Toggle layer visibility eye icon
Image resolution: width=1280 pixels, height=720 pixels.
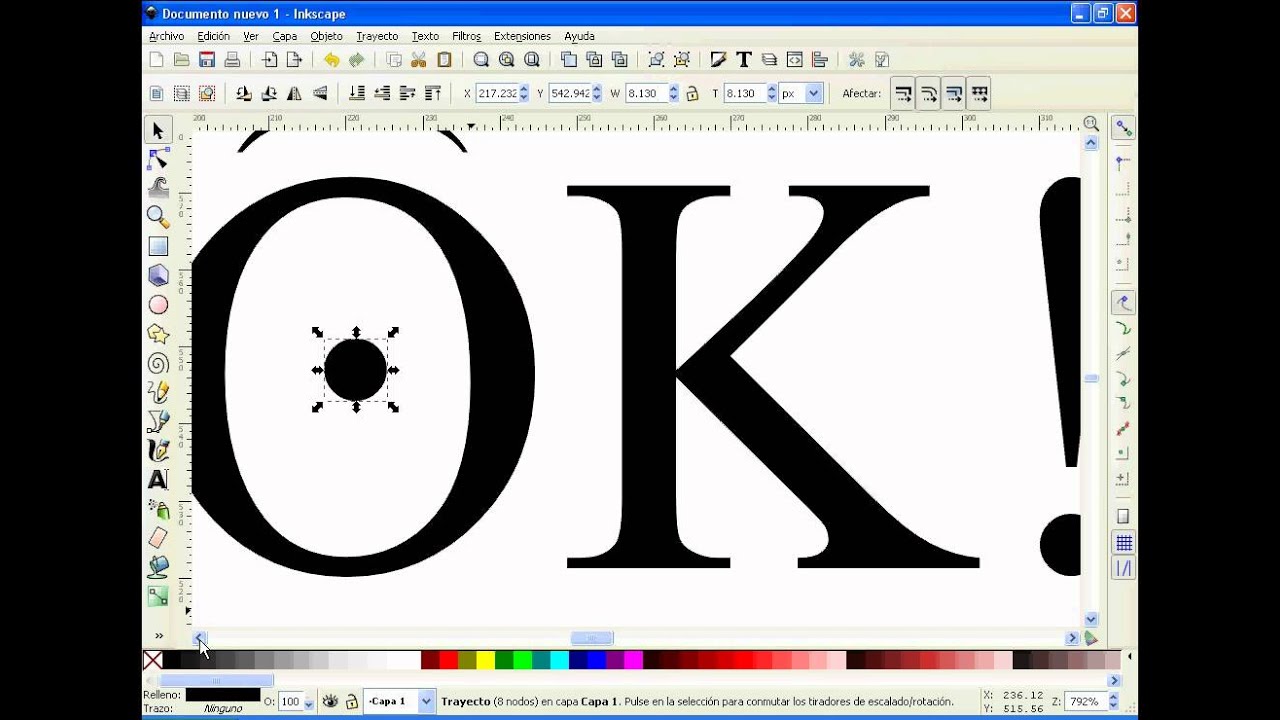[330, 702]
